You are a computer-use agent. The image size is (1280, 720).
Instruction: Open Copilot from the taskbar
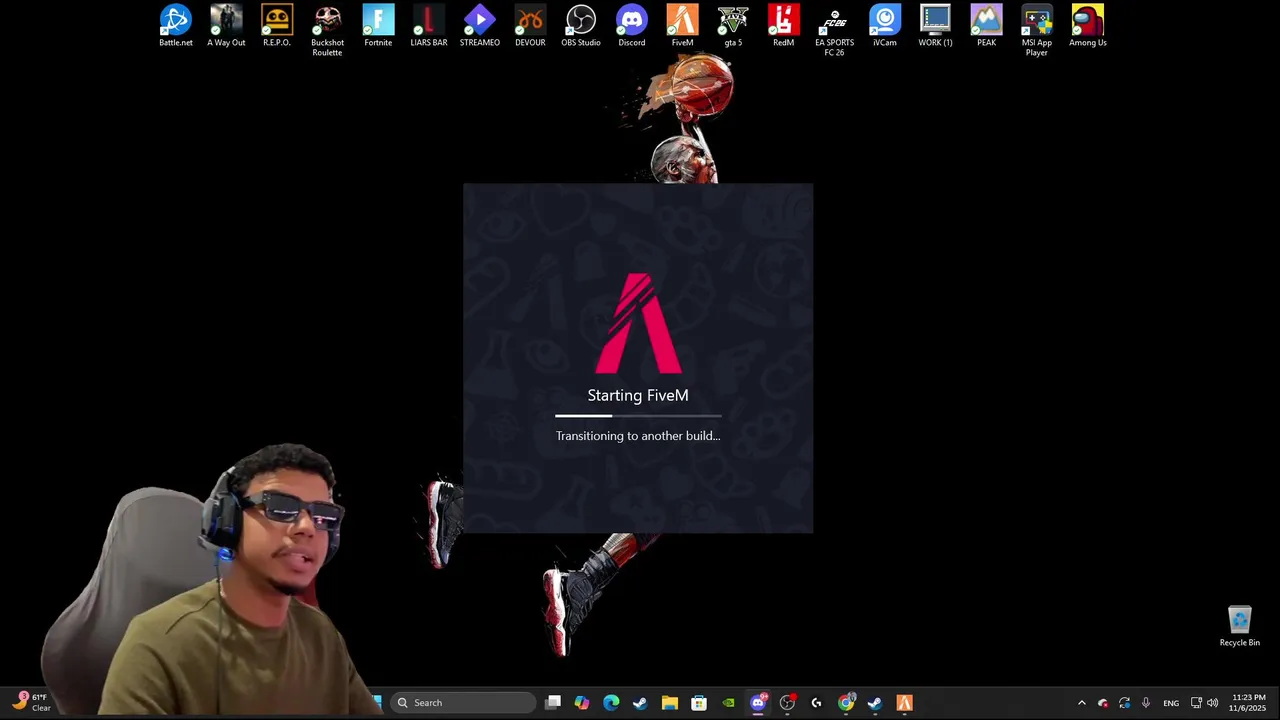[582, 703]
